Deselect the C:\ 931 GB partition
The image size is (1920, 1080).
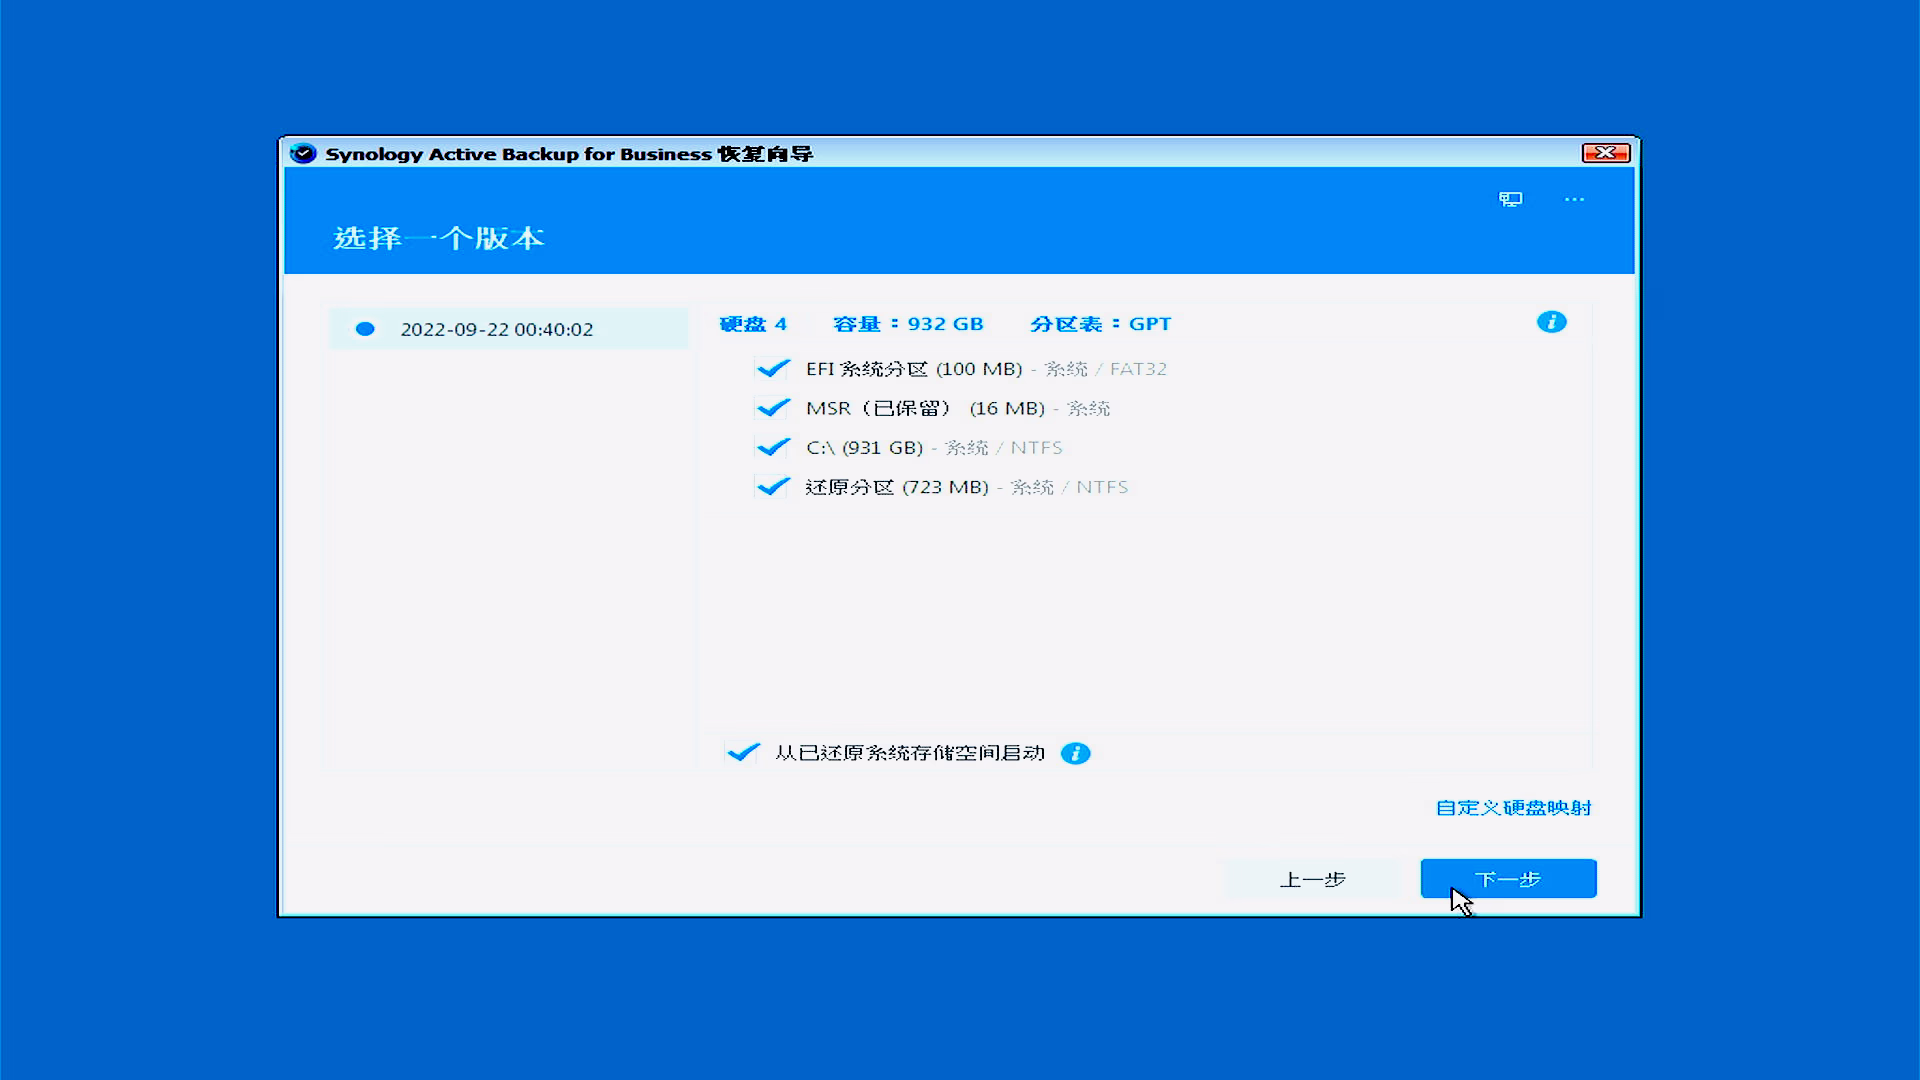(x=773, y=447)
